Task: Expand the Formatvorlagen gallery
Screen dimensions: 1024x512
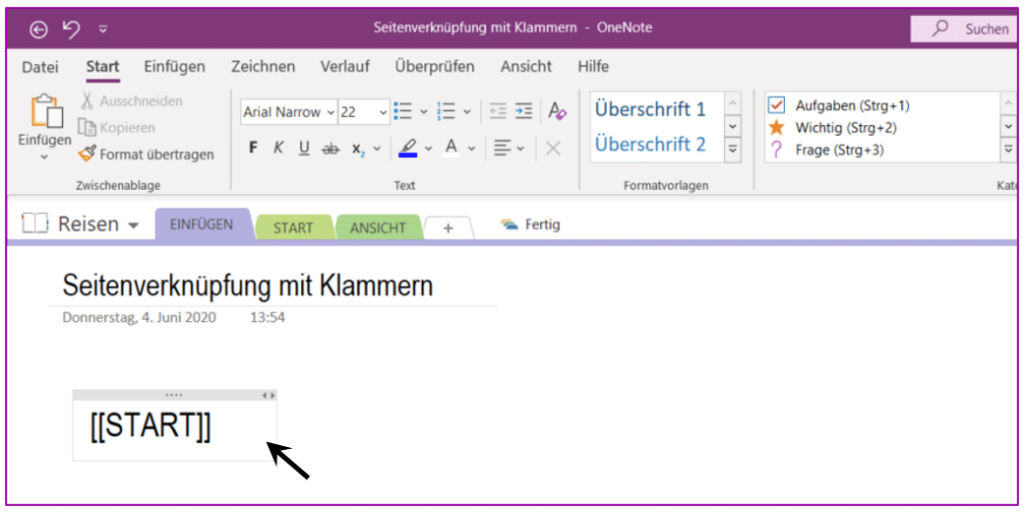Action: tap(733, 150)
